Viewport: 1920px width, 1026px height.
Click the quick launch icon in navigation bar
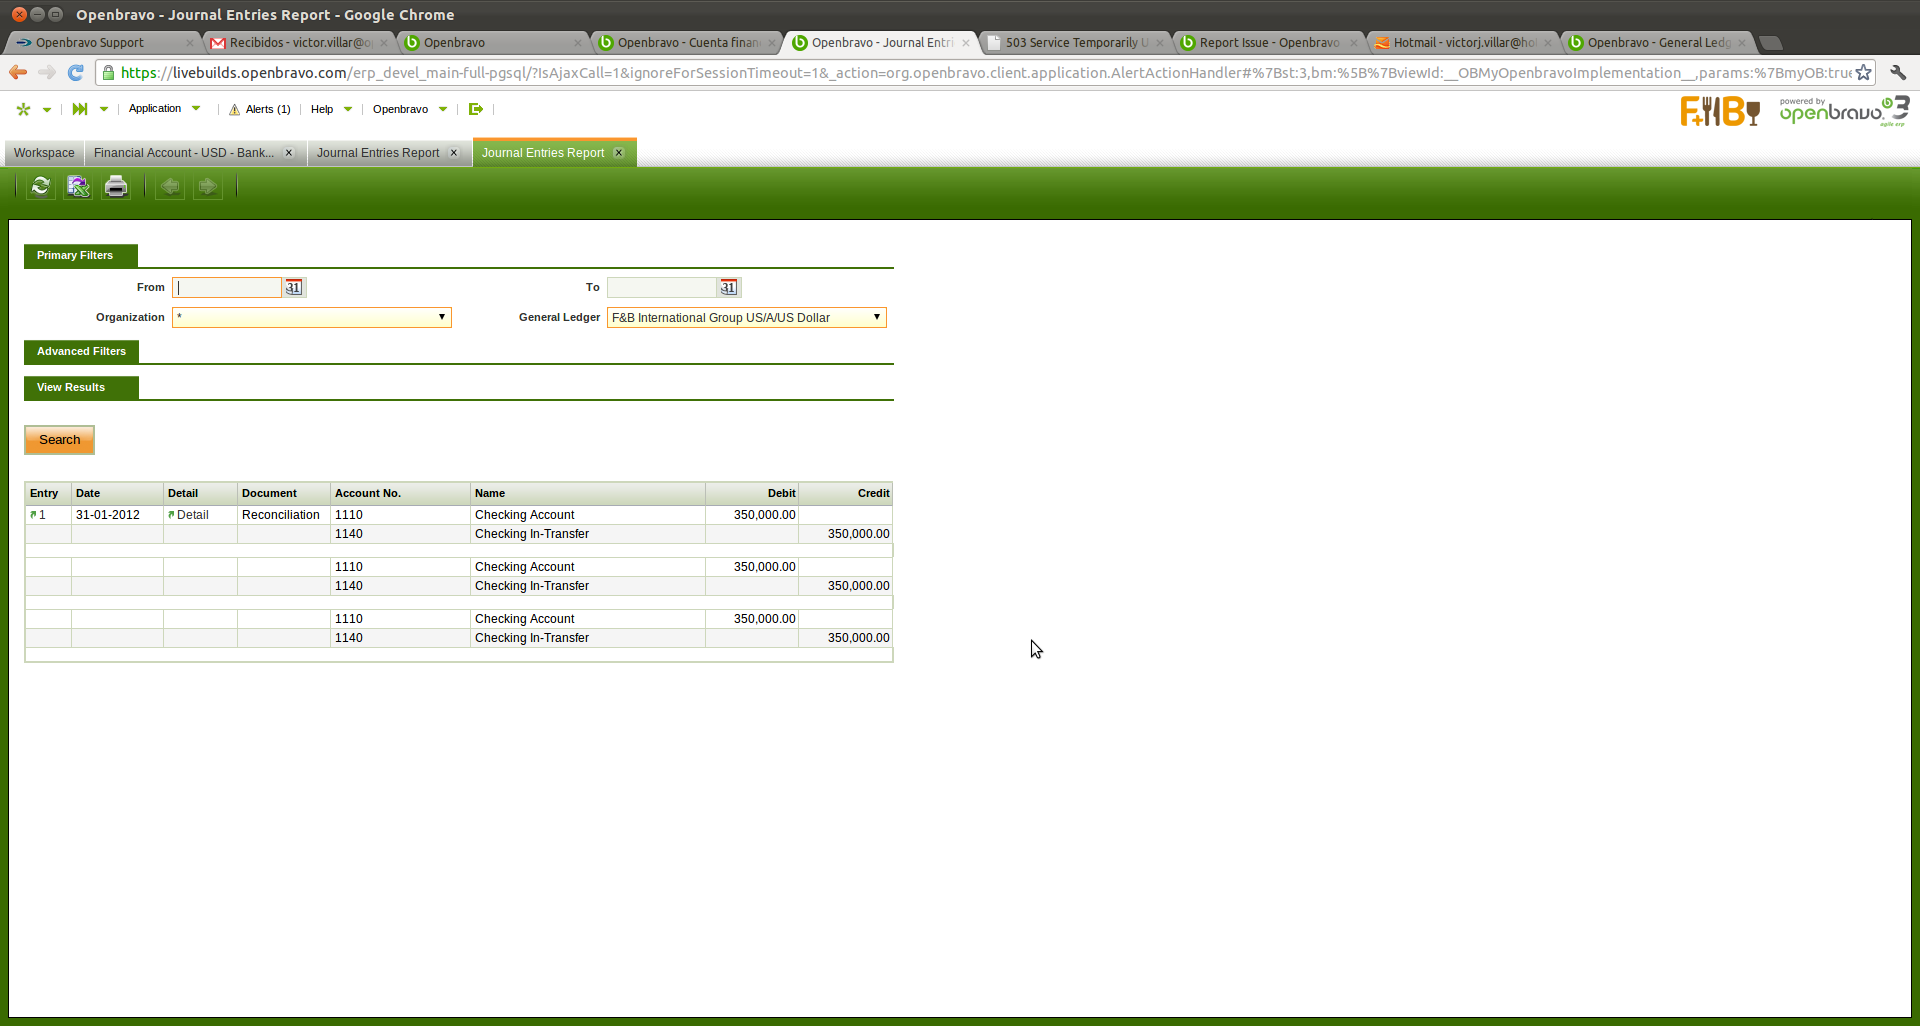pos(80,109)
